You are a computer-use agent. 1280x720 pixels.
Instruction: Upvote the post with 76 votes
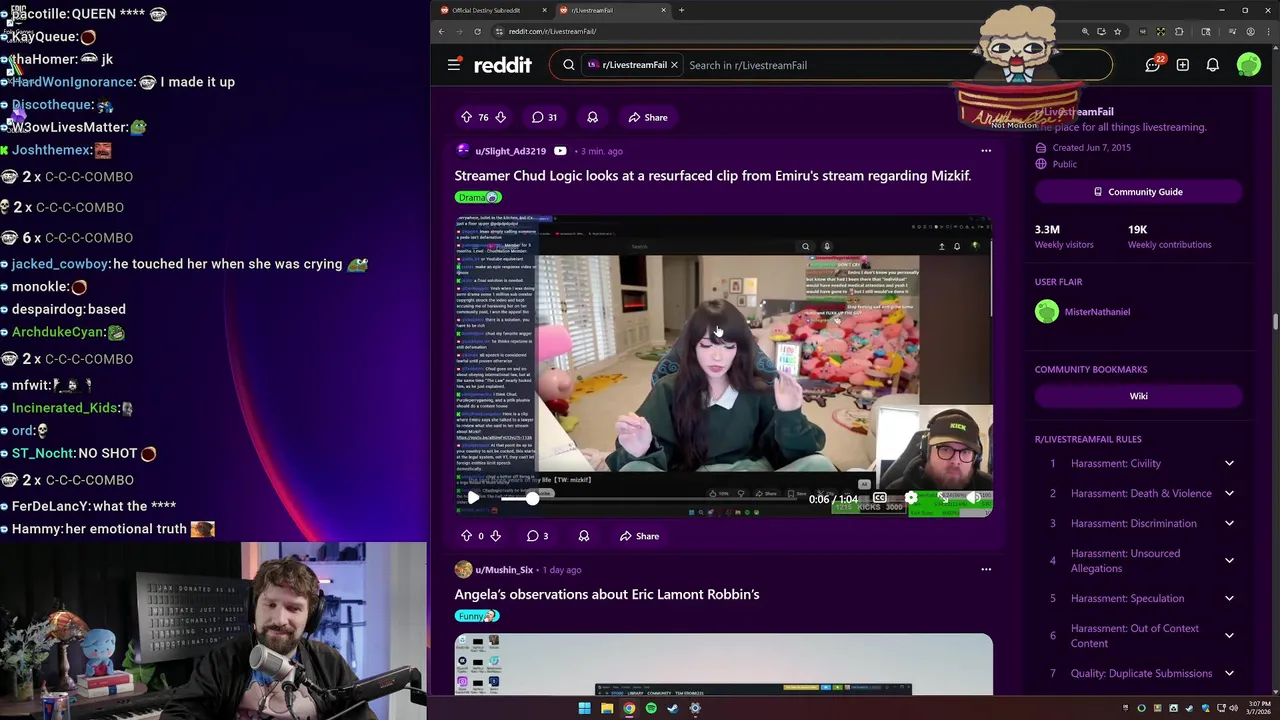(x=466, y=117)
